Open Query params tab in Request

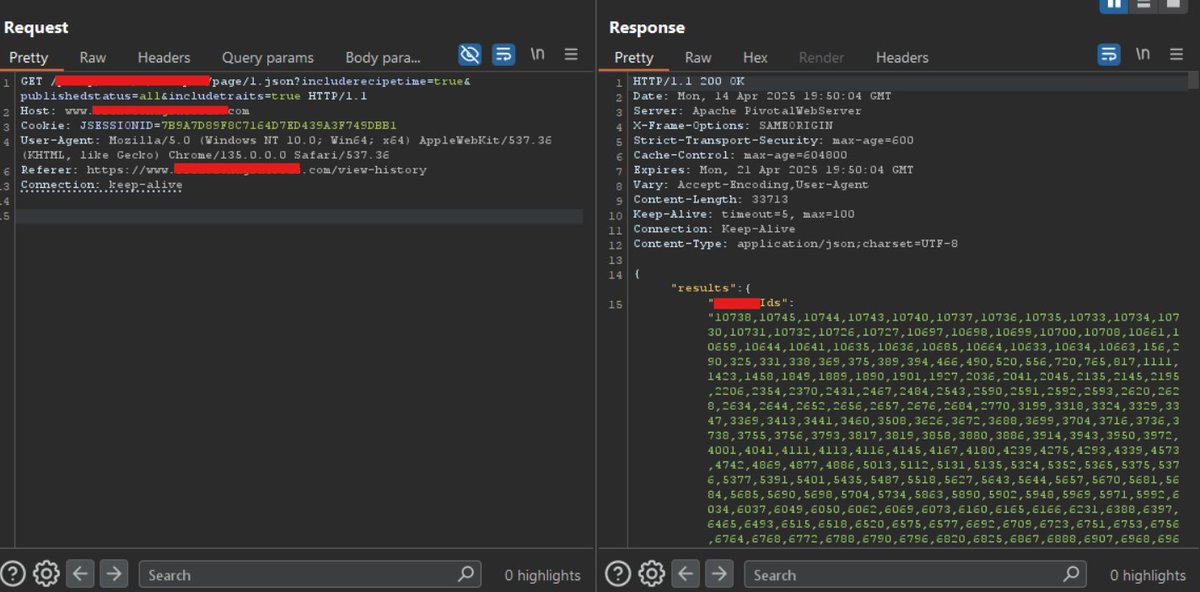(x=268, y=58)
